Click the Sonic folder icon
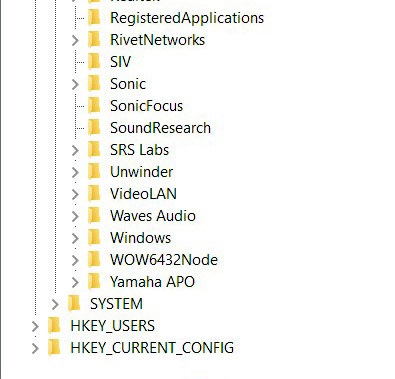The image size is (395, 379). [94, 83]
